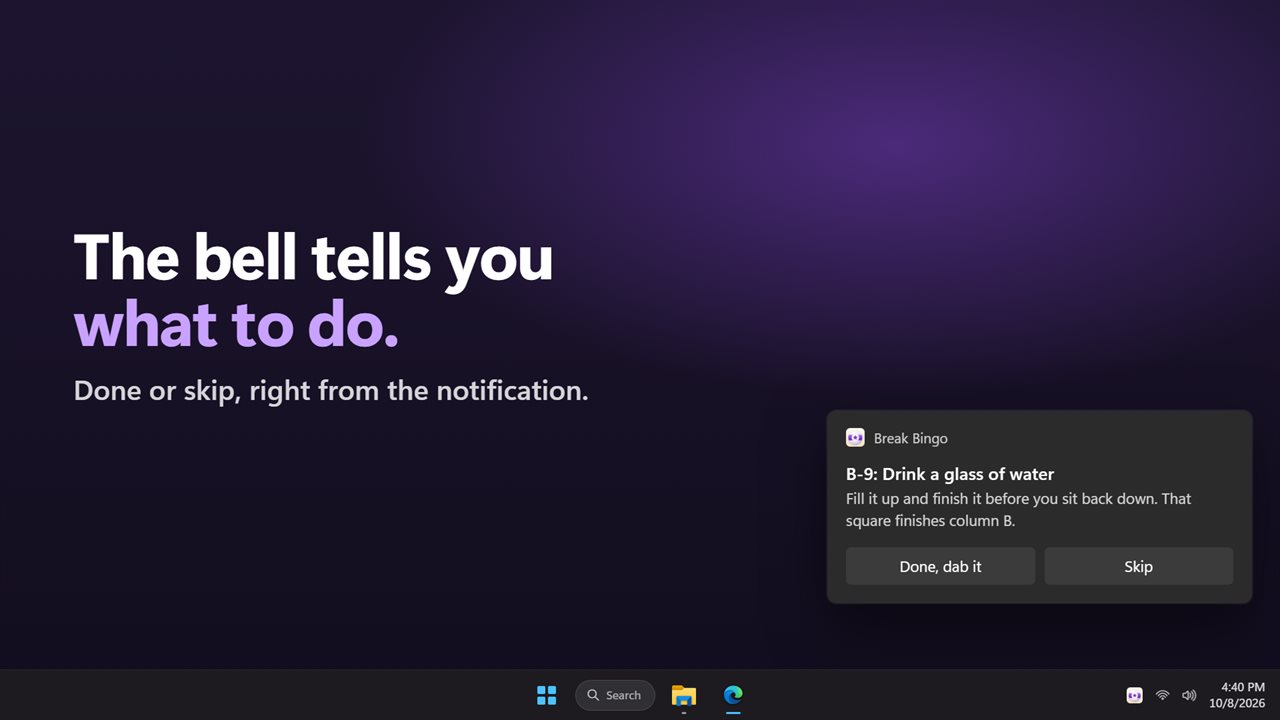Mark the task with Done, dab it
The height and width of the screenshot is (720, 1280).
(x=940, y=566)
